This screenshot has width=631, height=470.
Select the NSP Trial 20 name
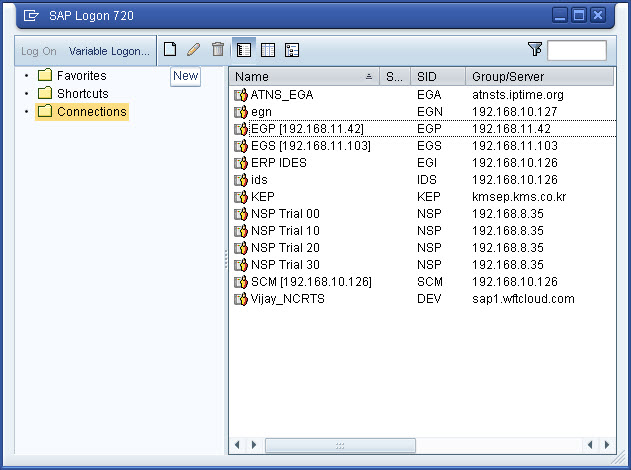point(285,248)
